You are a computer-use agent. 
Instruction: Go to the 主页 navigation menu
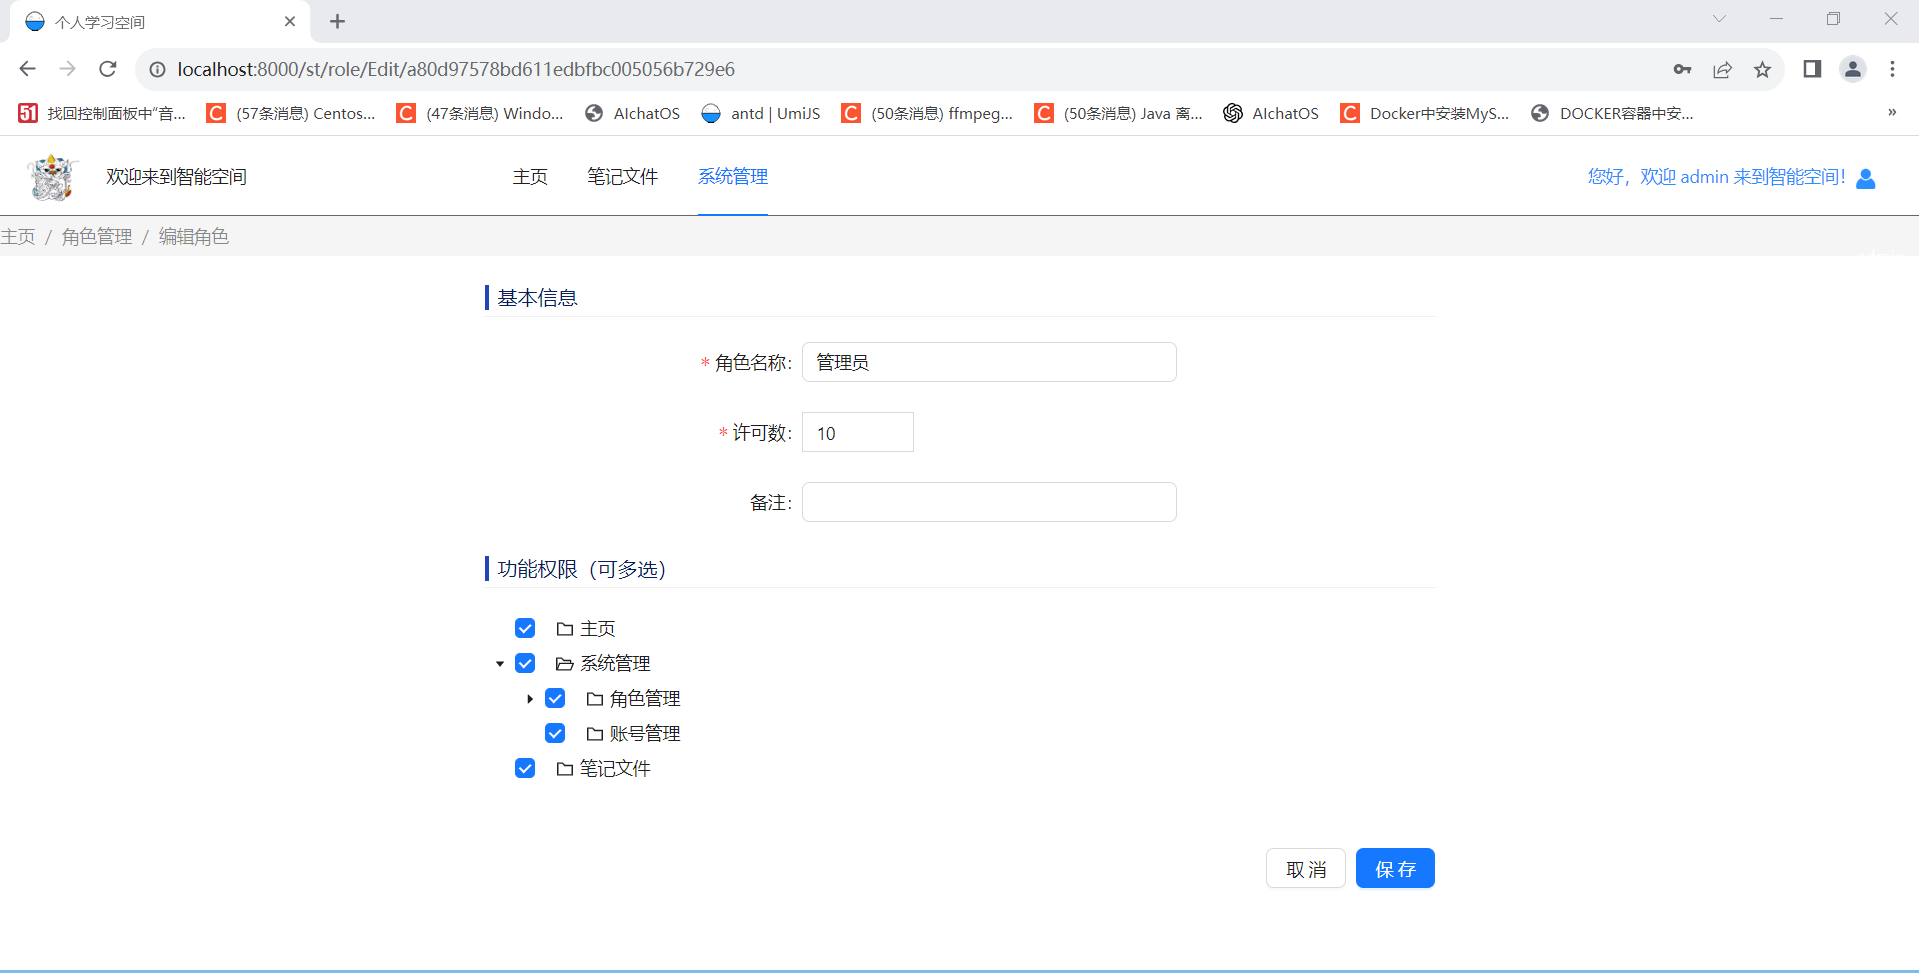tap(530, 177)
